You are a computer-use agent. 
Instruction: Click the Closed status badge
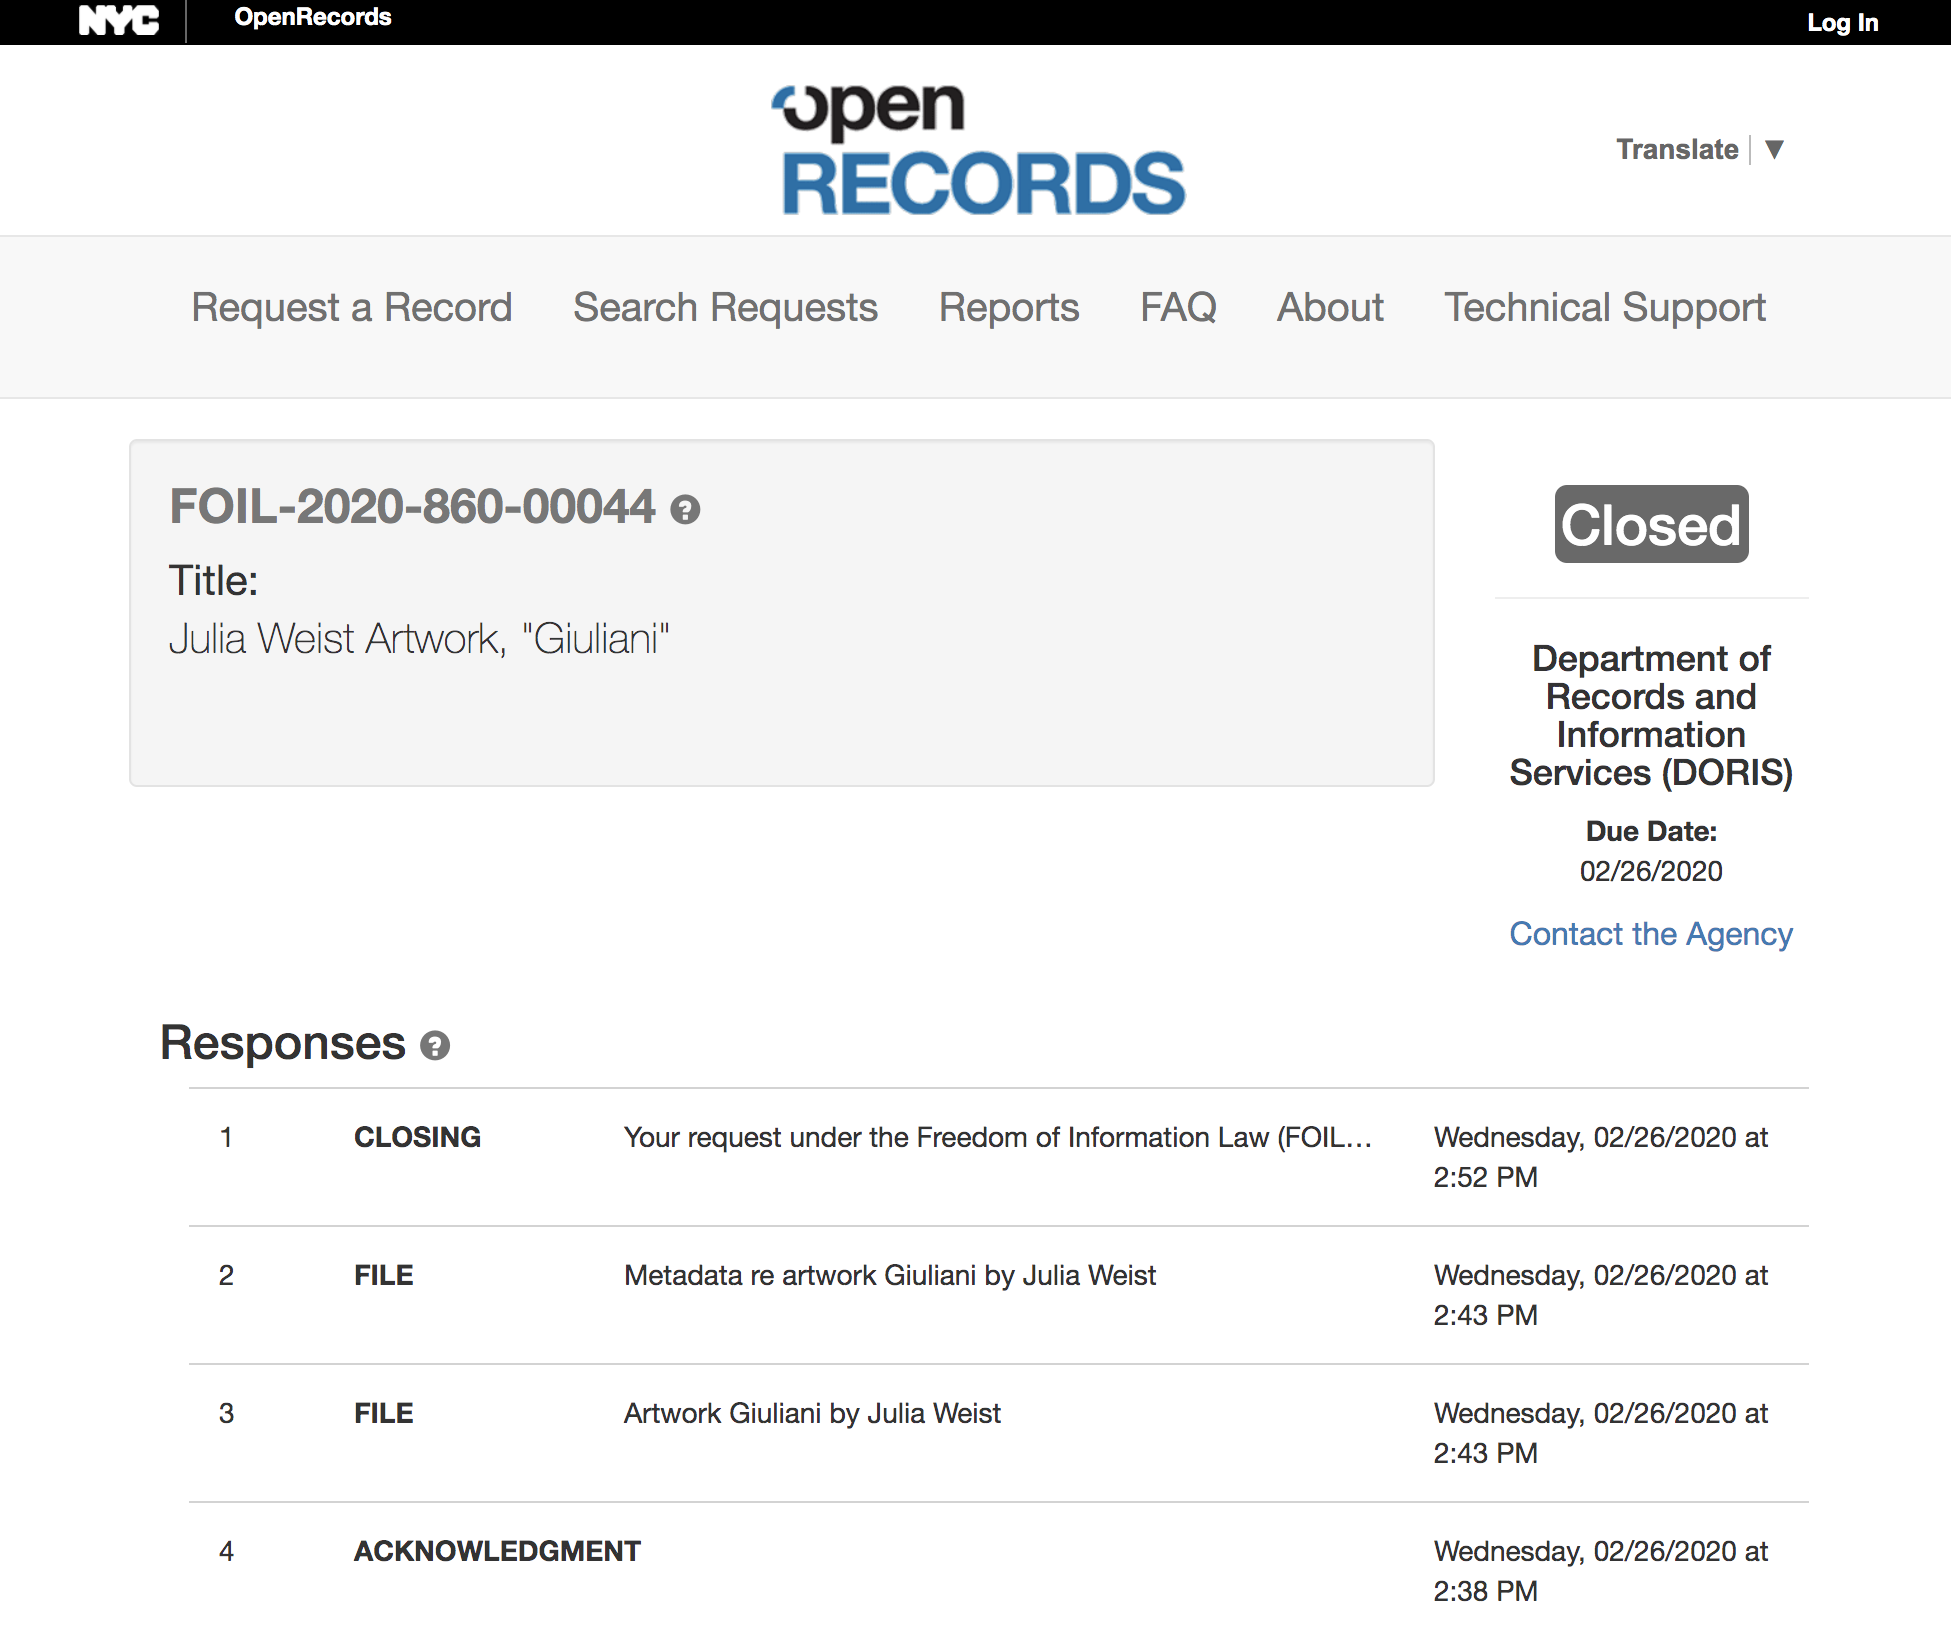1650,525
